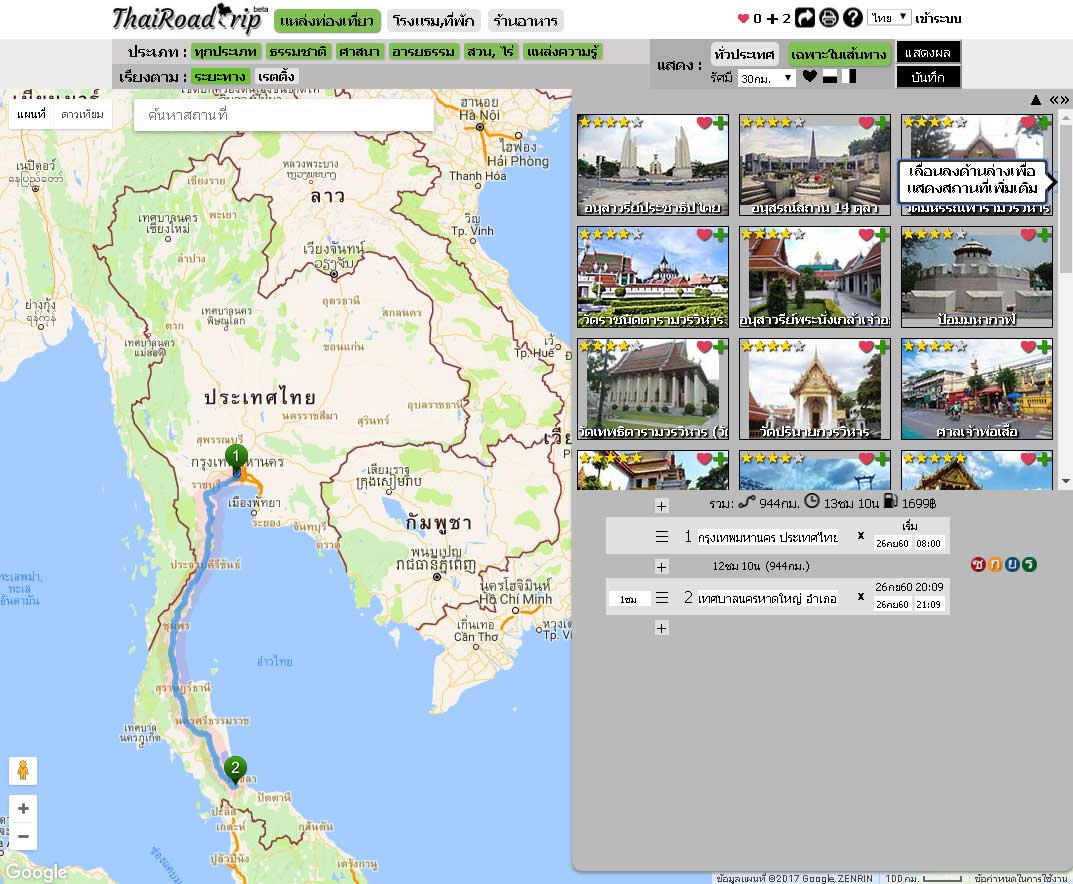Click the ThaiRoadTrip logo
1073x884 pixels.
pos(190,18)
